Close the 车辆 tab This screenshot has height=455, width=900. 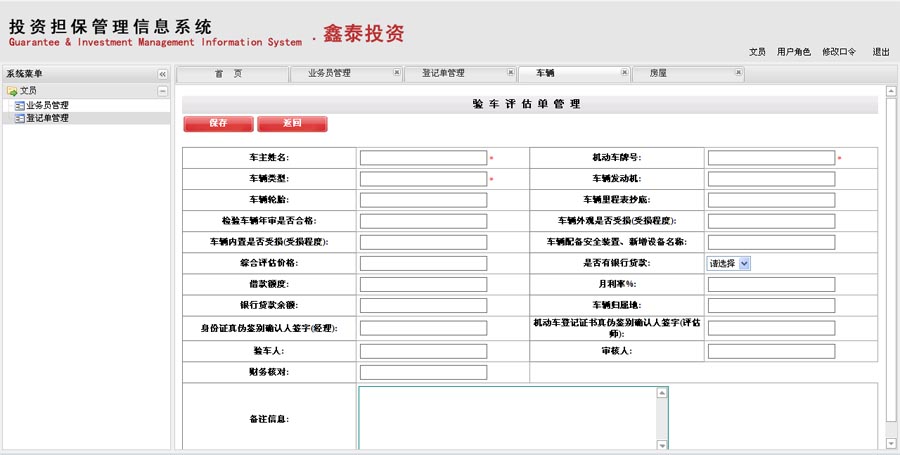(x=624, y=73)
